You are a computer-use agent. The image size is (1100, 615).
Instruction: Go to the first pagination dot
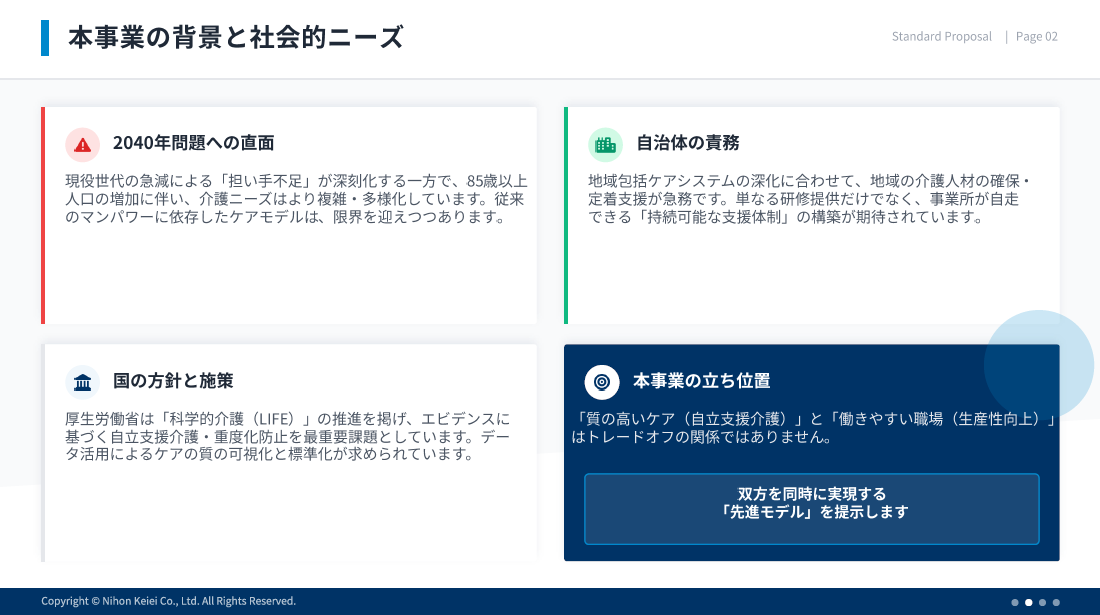(1015, 602)
